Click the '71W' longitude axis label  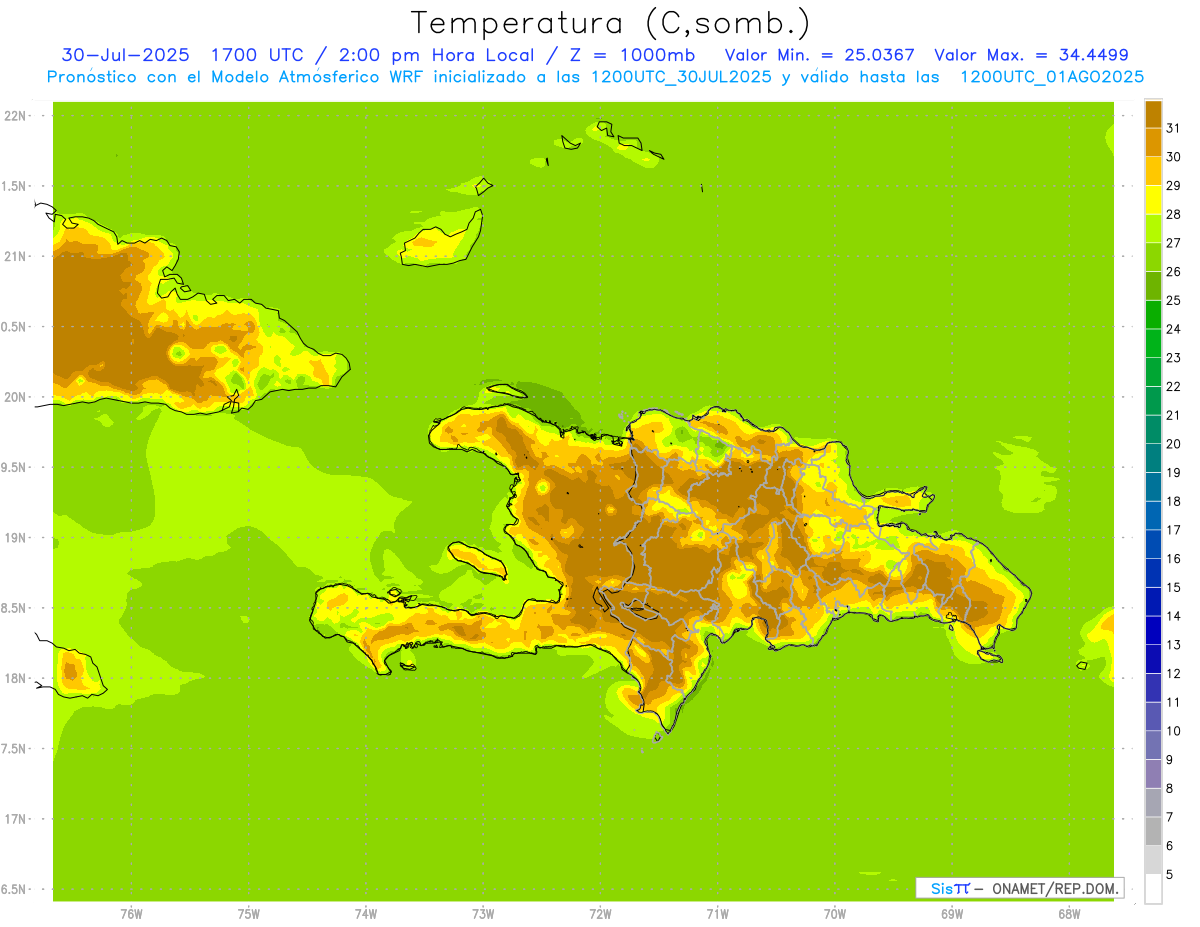tap(717, 914)
